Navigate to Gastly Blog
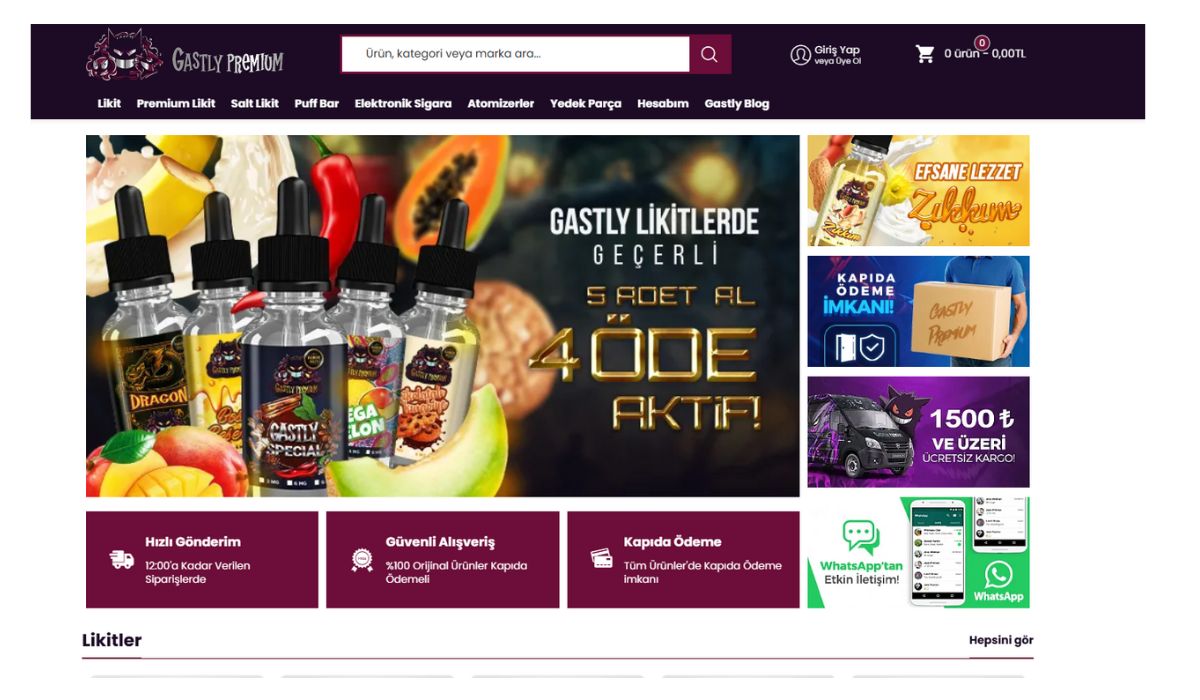Screen dimensions: 1200x700 [x=737, y=104]
